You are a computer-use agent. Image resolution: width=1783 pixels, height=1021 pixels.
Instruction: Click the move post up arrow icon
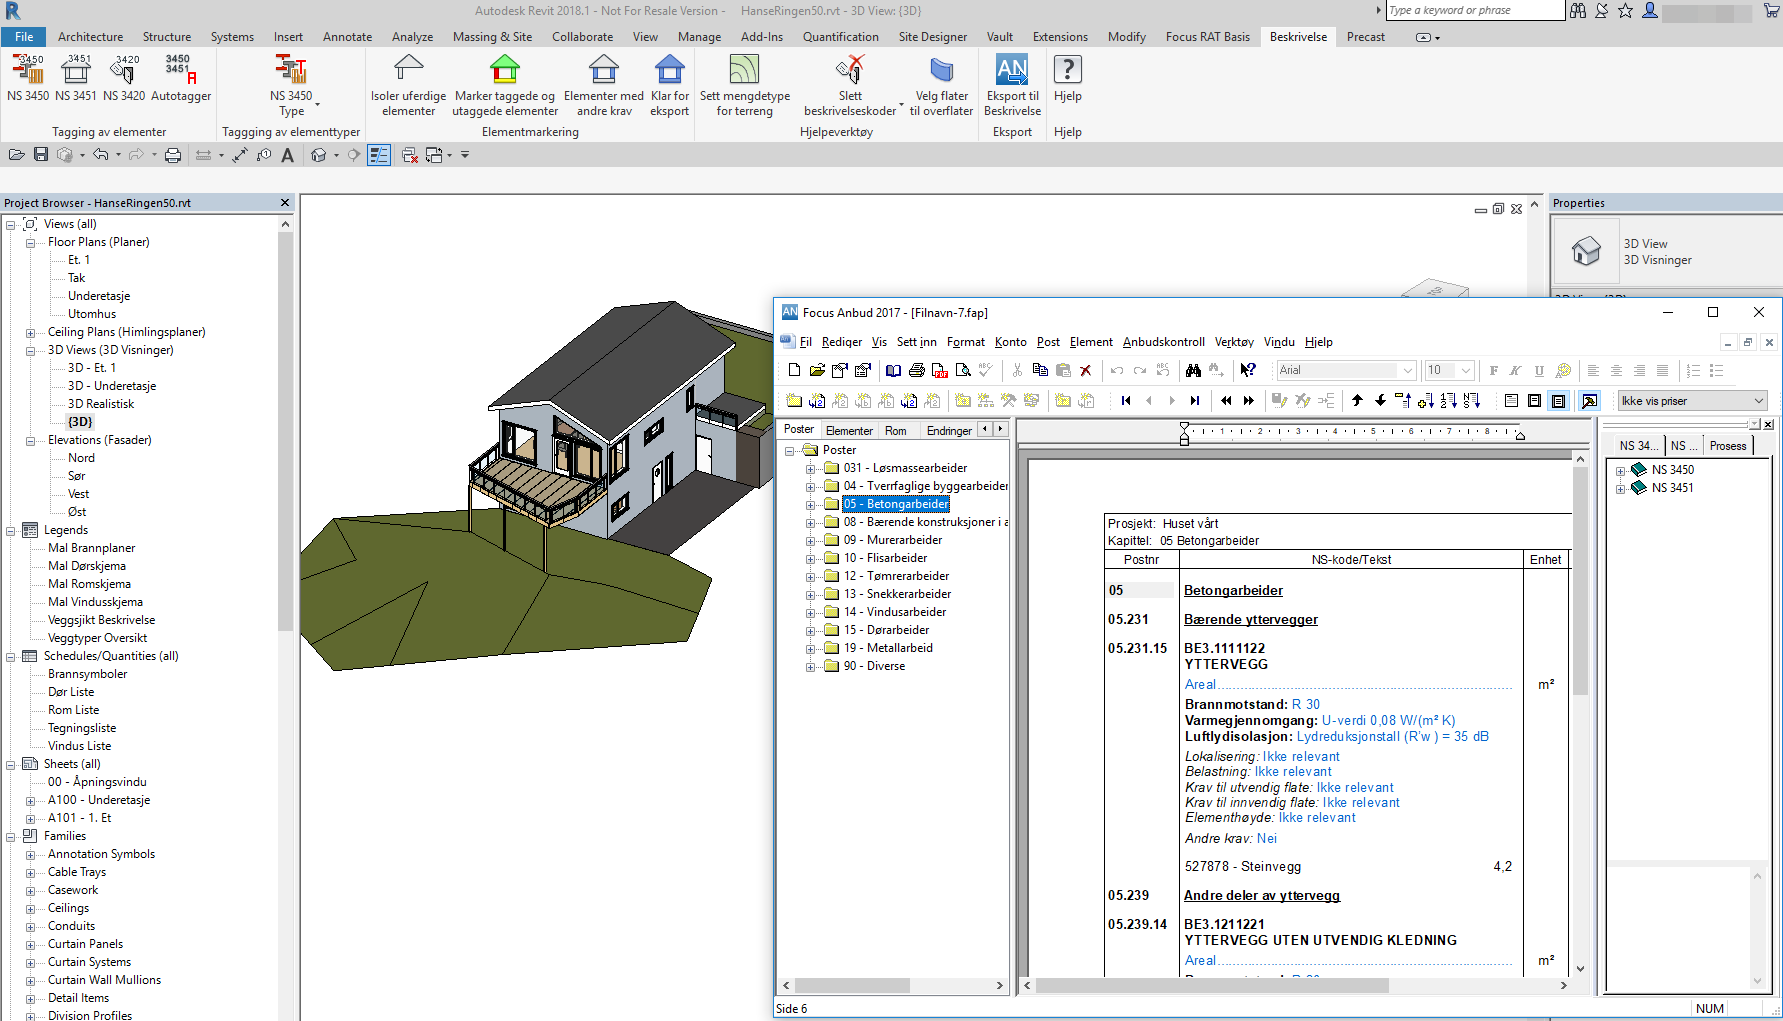(1357, 400)
